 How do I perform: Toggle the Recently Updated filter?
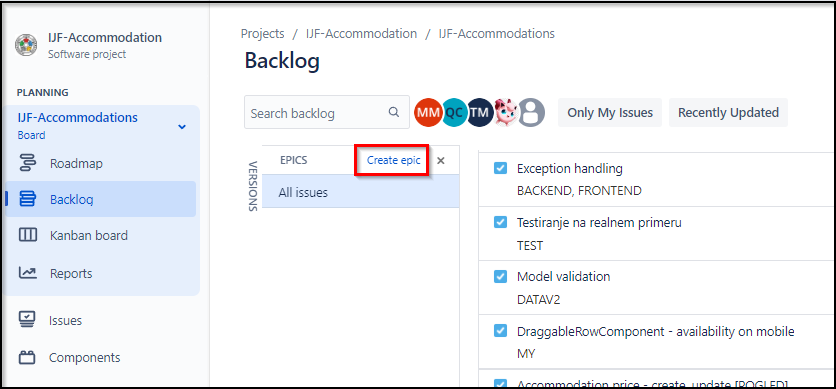728,112
